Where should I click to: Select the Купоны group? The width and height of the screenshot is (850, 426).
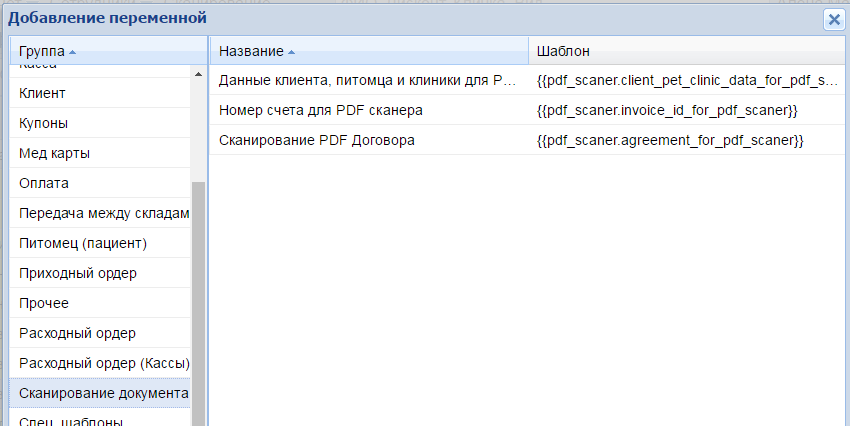pos(43,123)
